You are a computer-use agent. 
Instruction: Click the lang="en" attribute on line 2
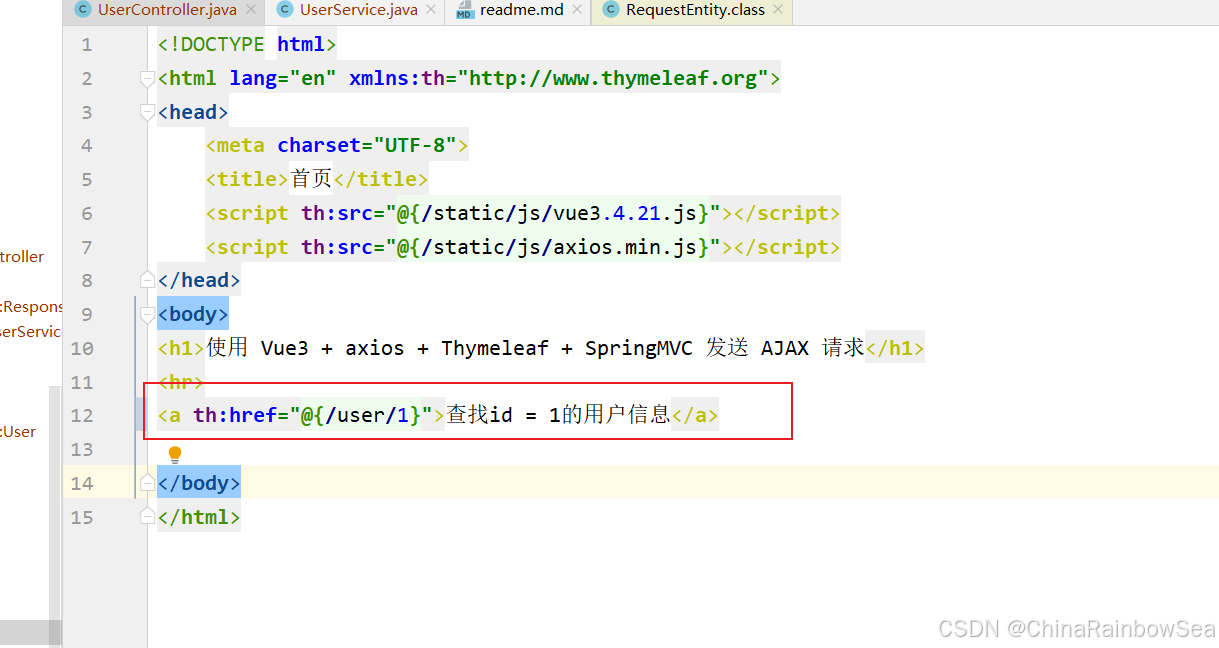(x=283, y=78)
